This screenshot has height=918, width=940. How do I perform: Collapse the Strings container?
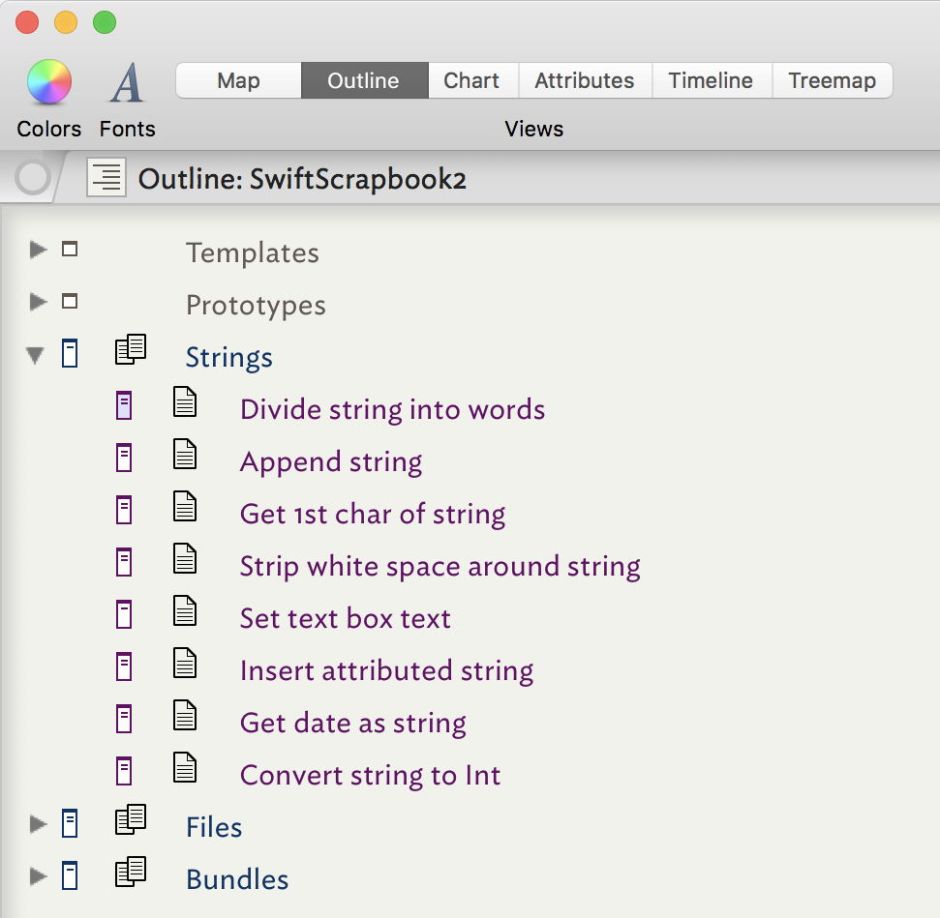coord(36,354)
